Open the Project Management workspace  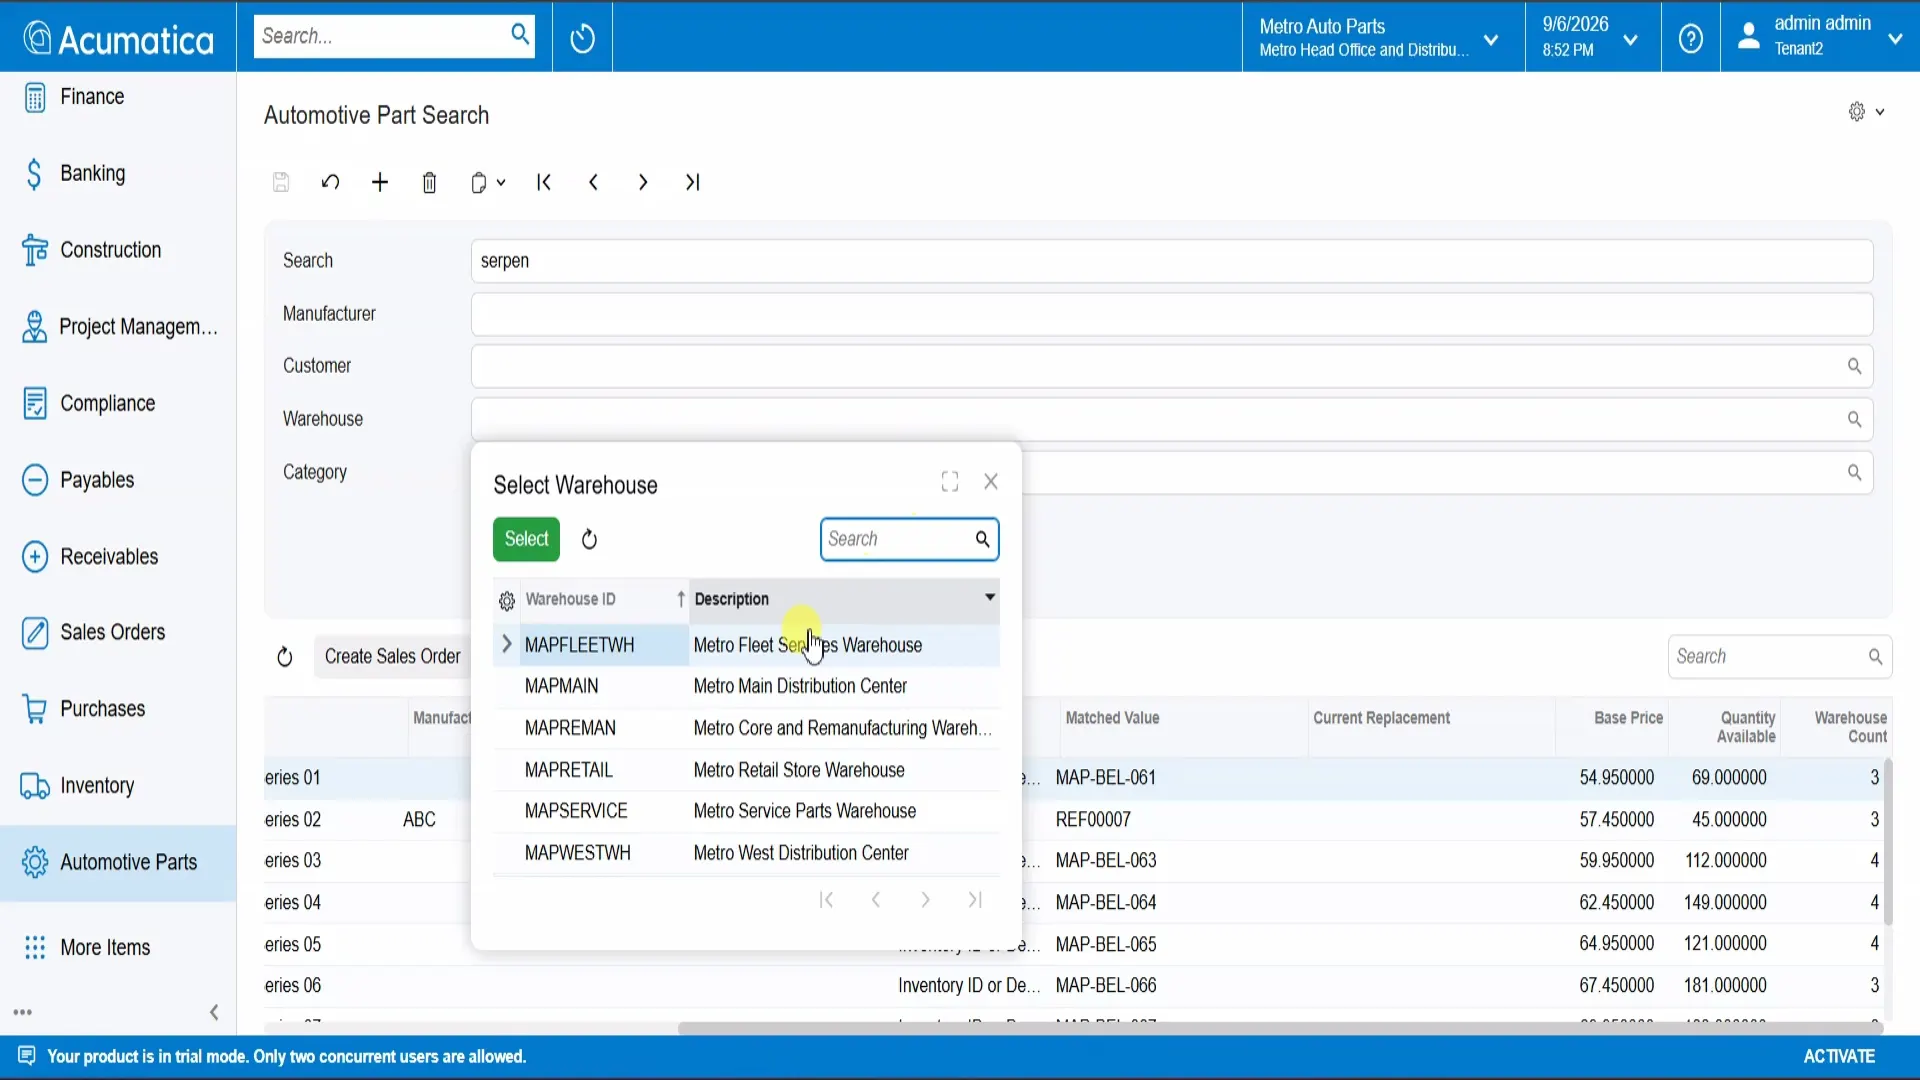pyautogui.click(x=118, y=327)
